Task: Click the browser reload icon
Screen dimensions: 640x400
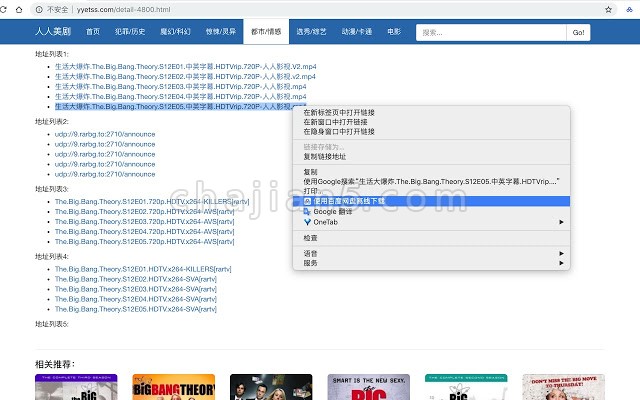Action: pos(3,9)
